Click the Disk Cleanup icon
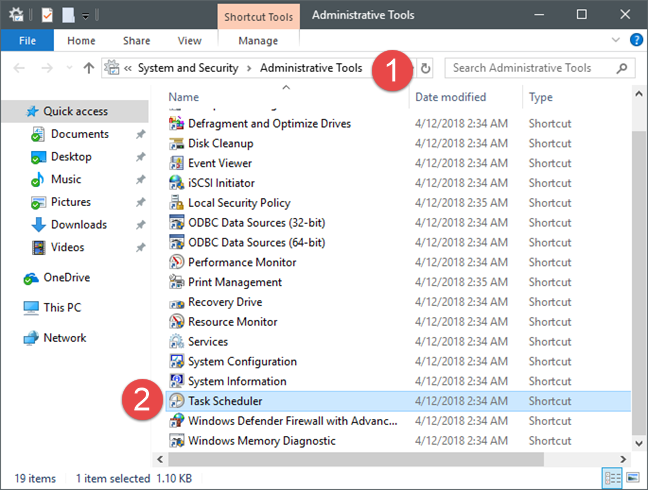The height and width of the screenshot is (490, 648). tap(176, 143)
